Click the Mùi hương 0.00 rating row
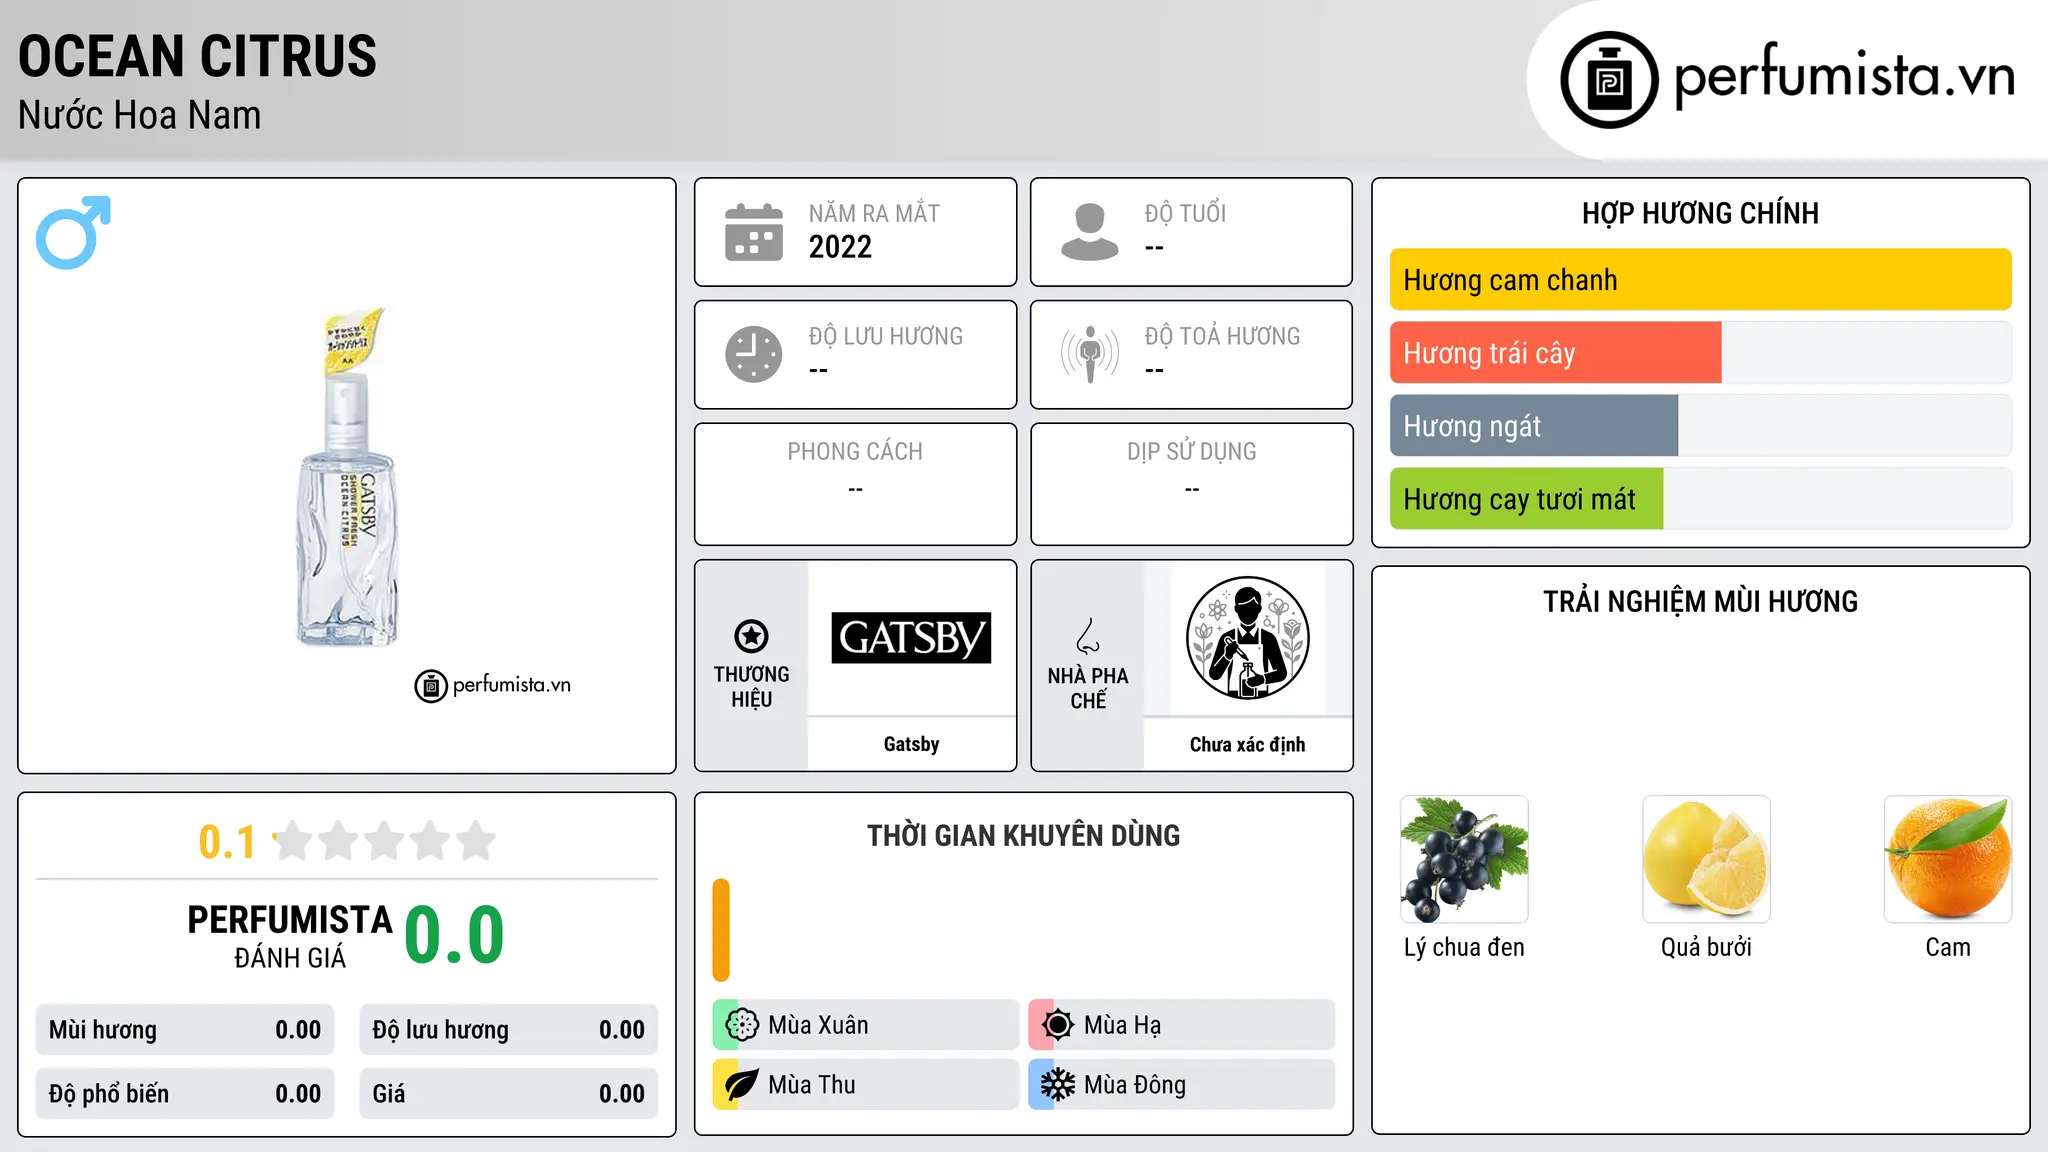The height and width of the screenshot is (1152, 2048). tap(185, 1030)
